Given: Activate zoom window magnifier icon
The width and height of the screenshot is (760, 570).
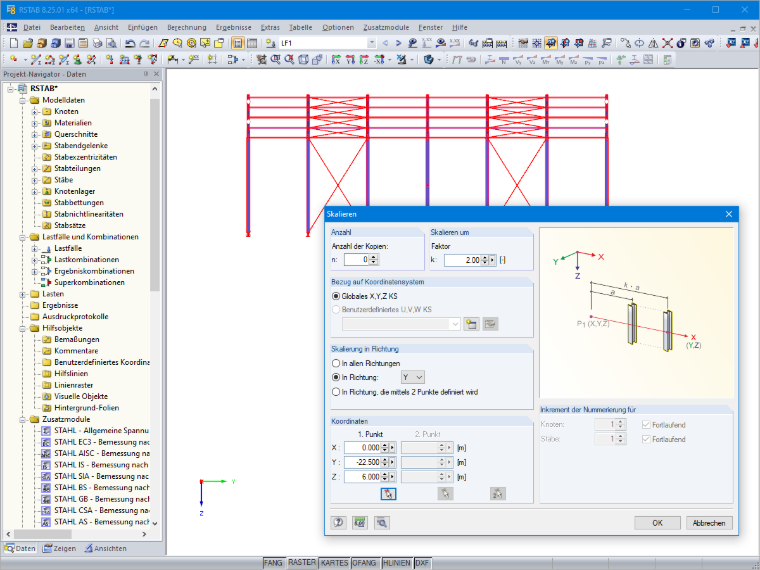Looking at the screenshot, I should [x=276, y=60].
